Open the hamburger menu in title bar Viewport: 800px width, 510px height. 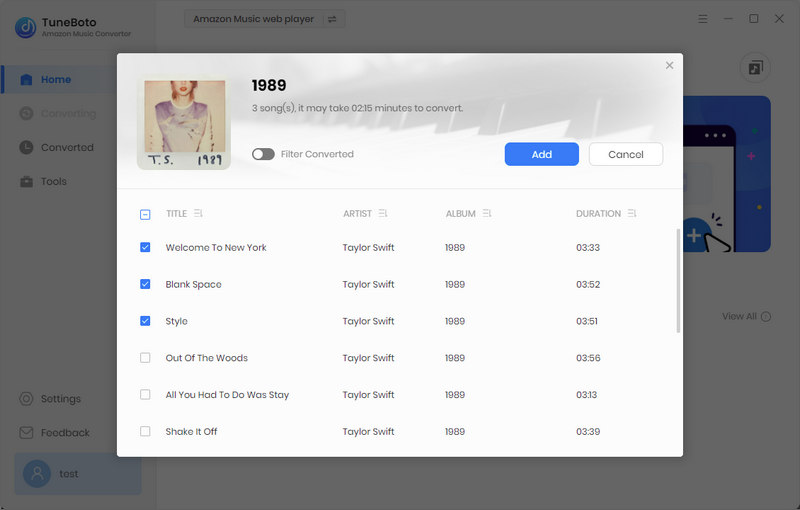(x=703, y=19)
